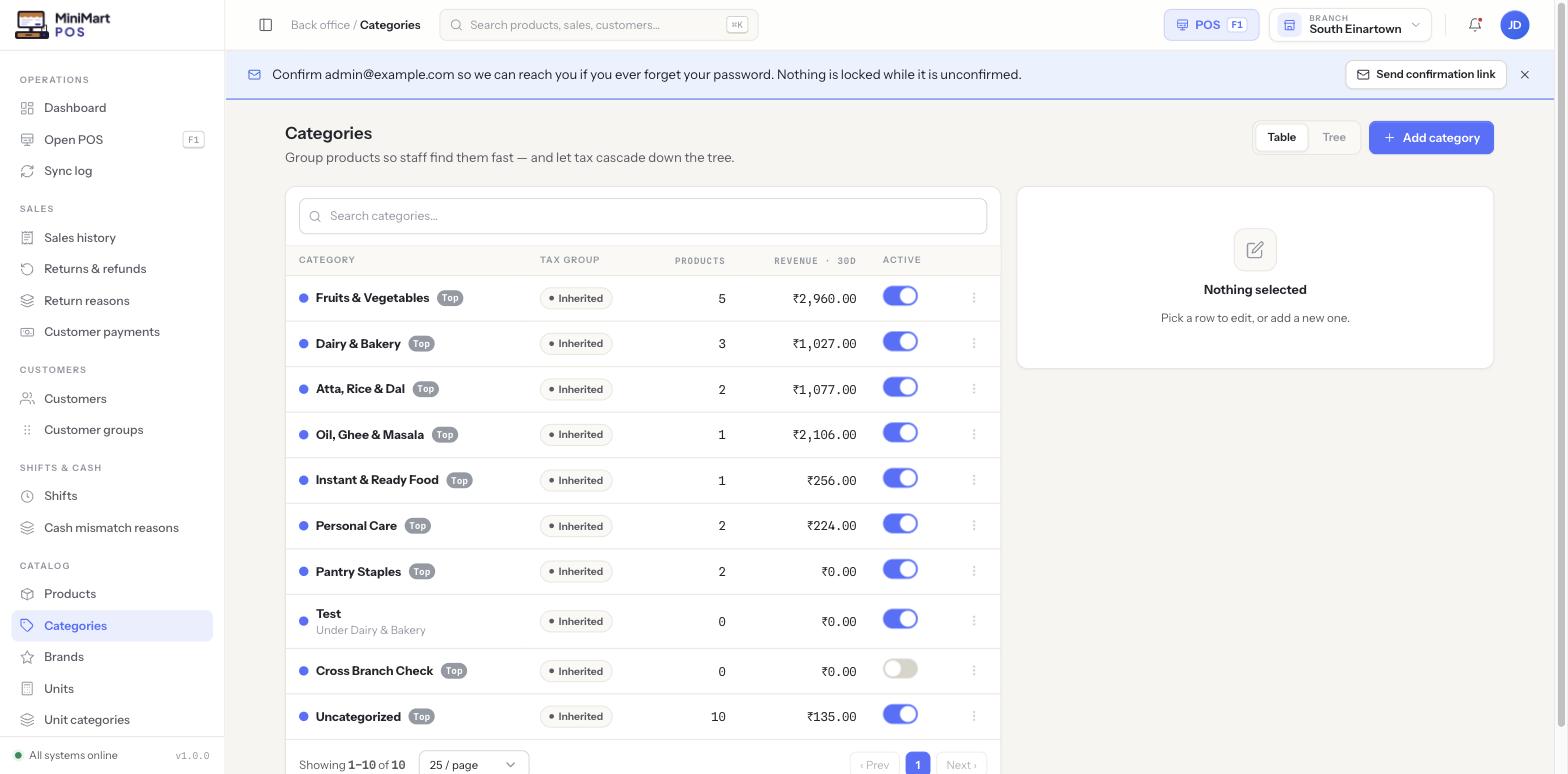Click the Add category button
The image size is (1568, 774).
point(1431,138)
